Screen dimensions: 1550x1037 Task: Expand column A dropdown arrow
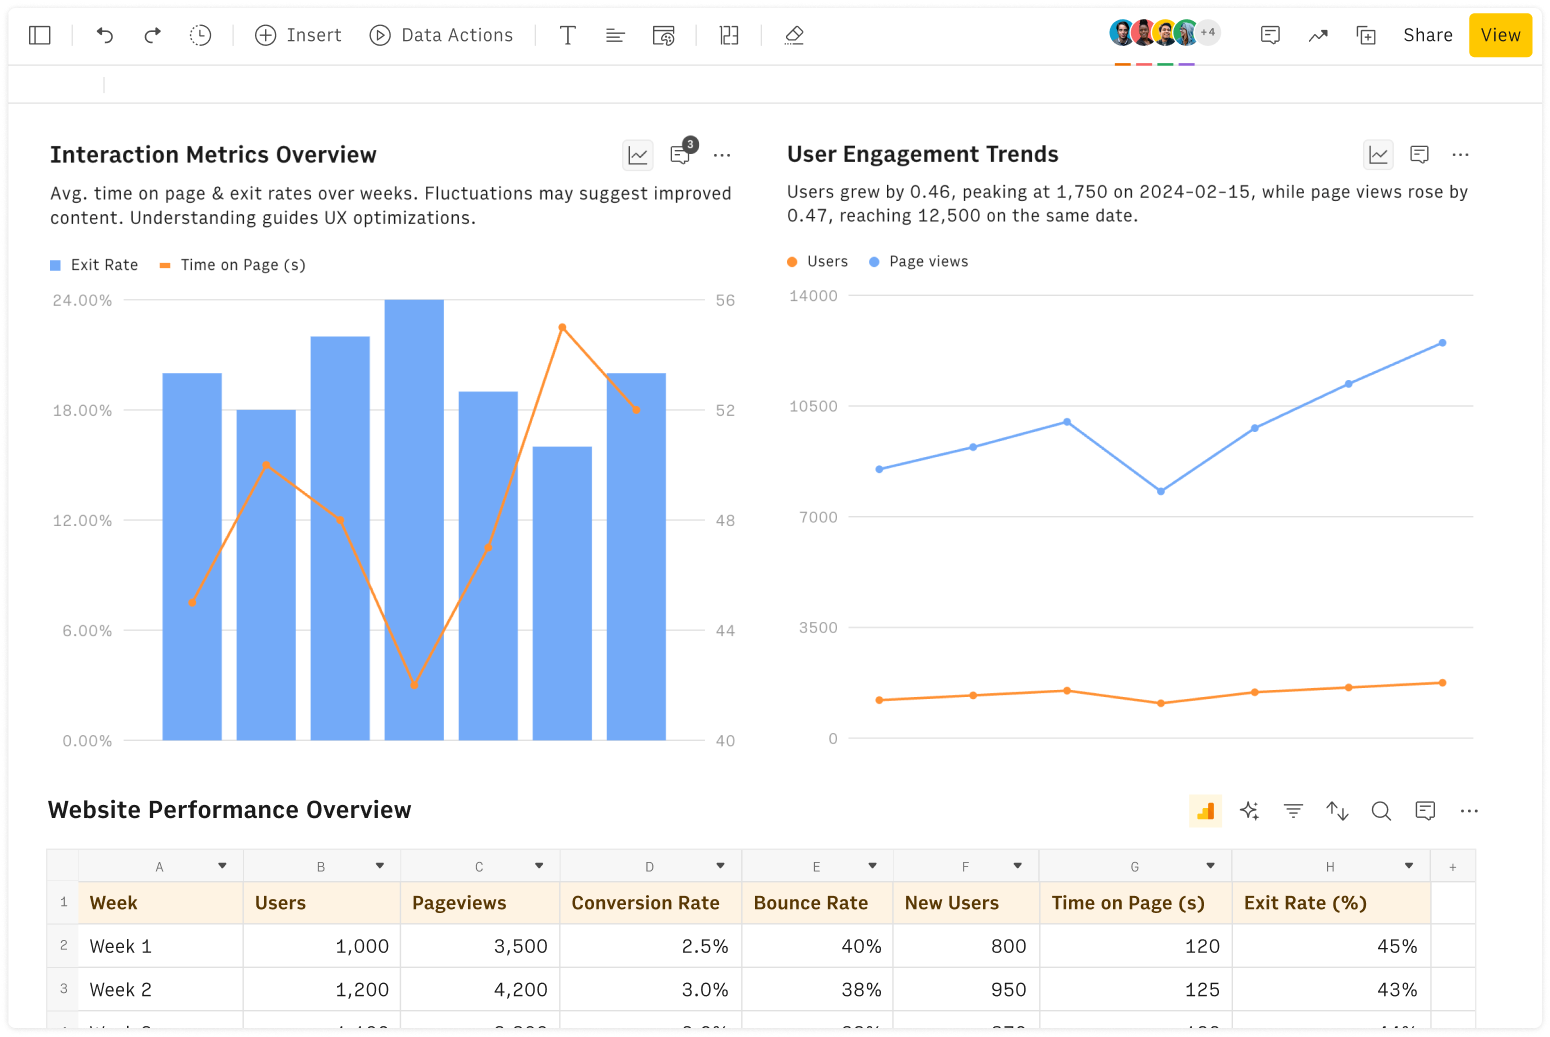click(x=222, y=866)
